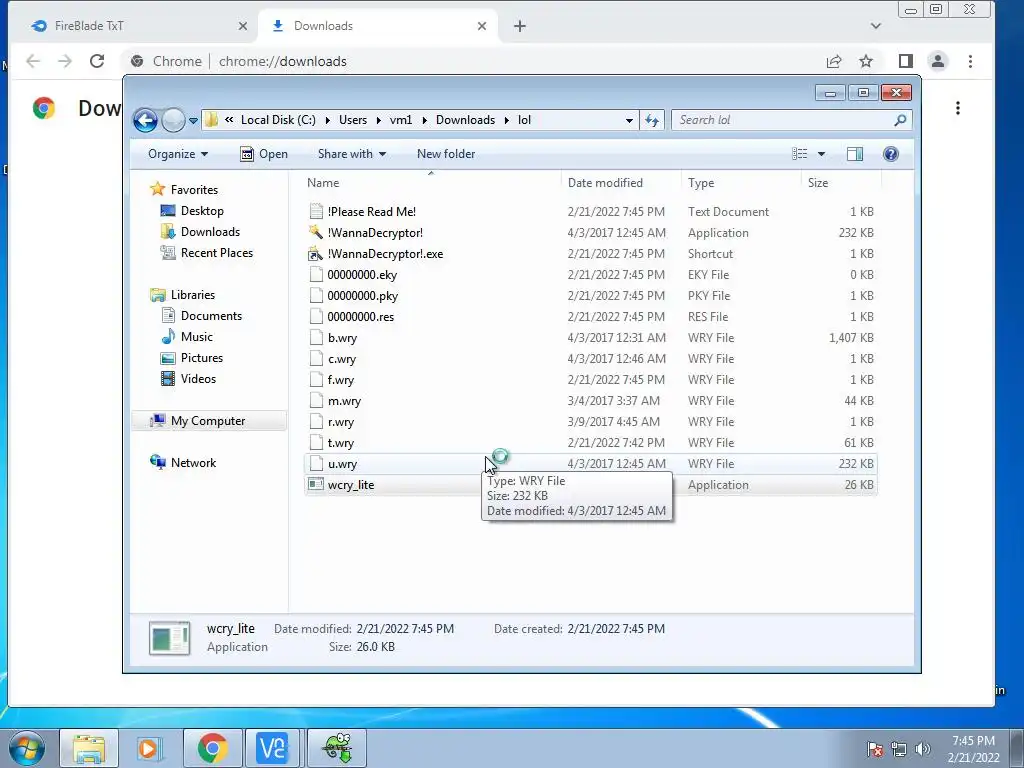Open Documents library
This screenshot has height=768, width=1024.
tap(201, 316)
